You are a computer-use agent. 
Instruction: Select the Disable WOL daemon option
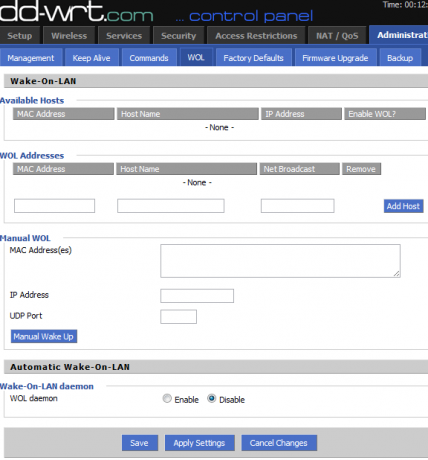click(x=212, y=398)
